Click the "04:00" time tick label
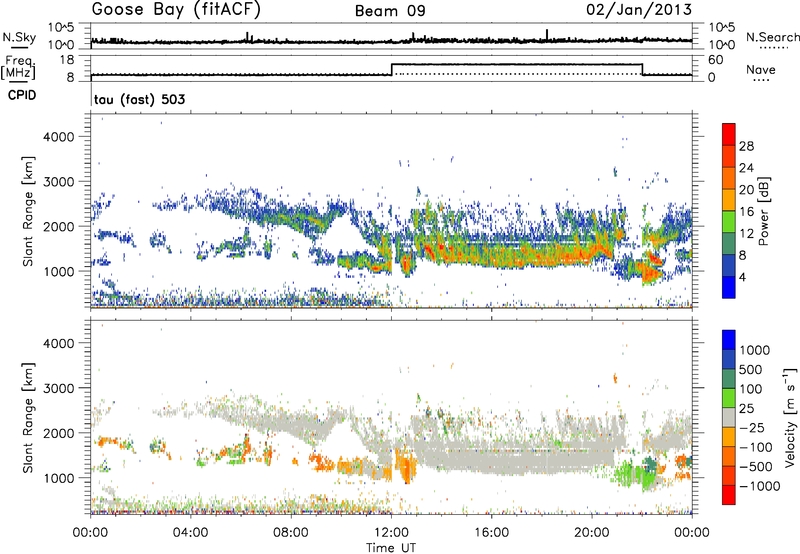 (191, 533)
